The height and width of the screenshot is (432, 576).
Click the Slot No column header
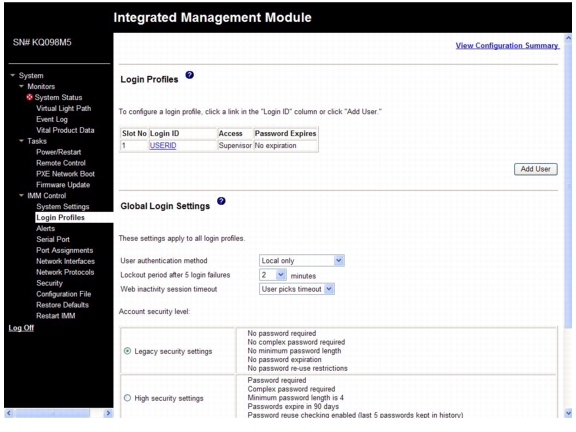click(134, 133)
